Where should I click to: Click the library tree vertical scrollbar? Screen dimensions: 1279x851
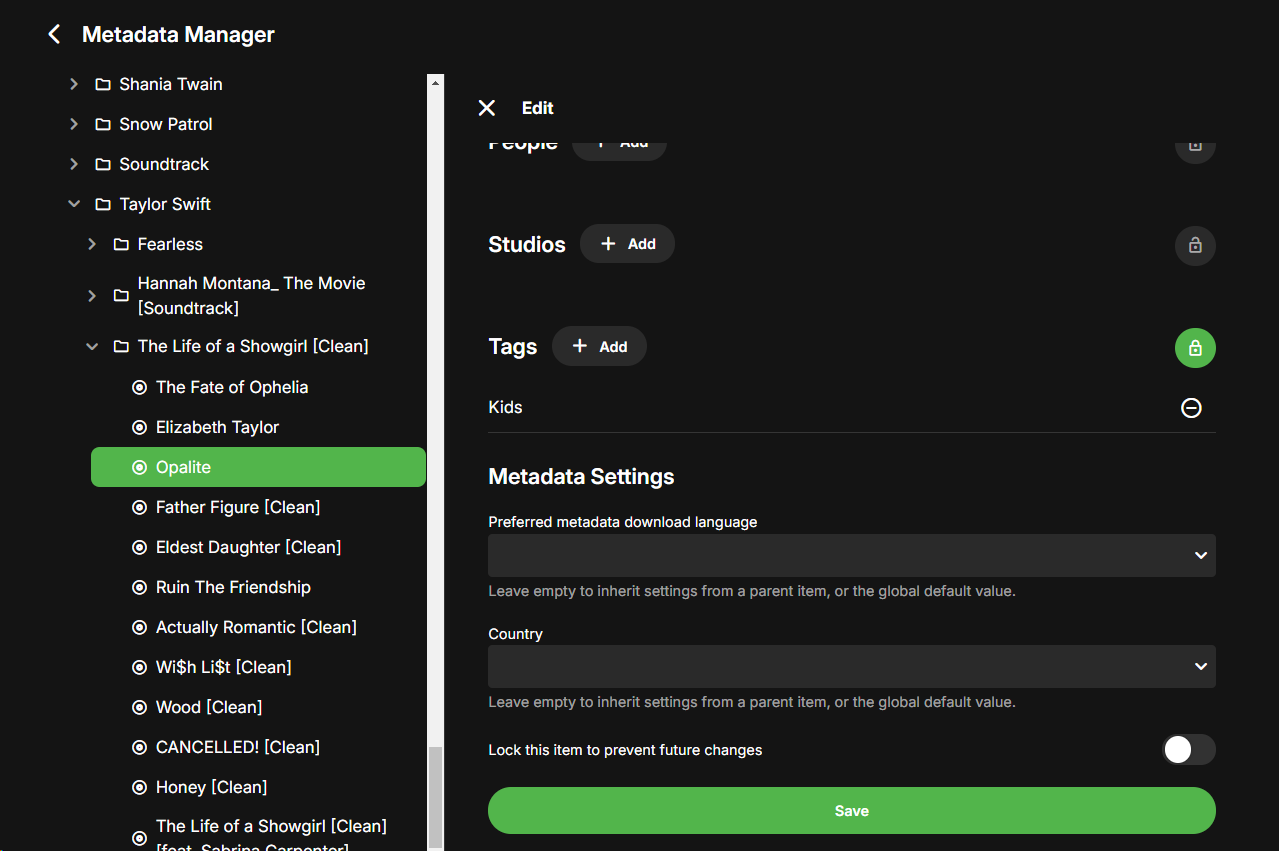(435, 795)
